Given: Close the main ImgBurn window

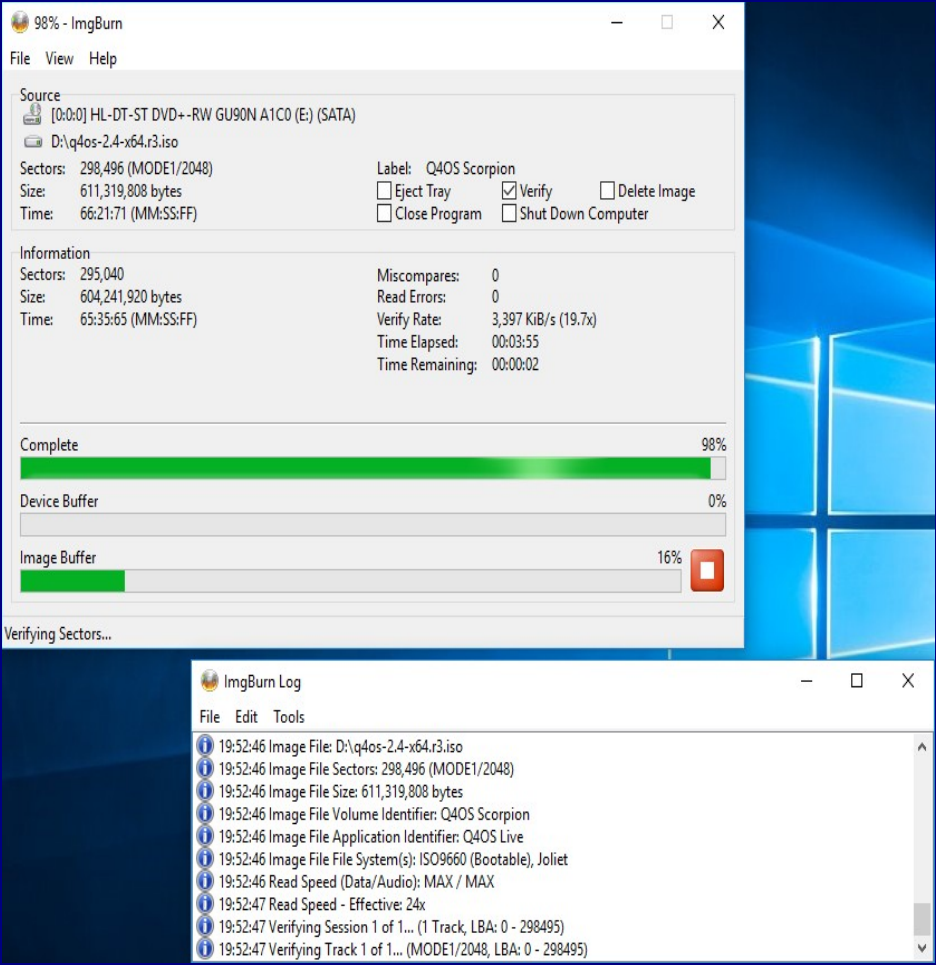Looking at the screenshot, I should (718, 23).
